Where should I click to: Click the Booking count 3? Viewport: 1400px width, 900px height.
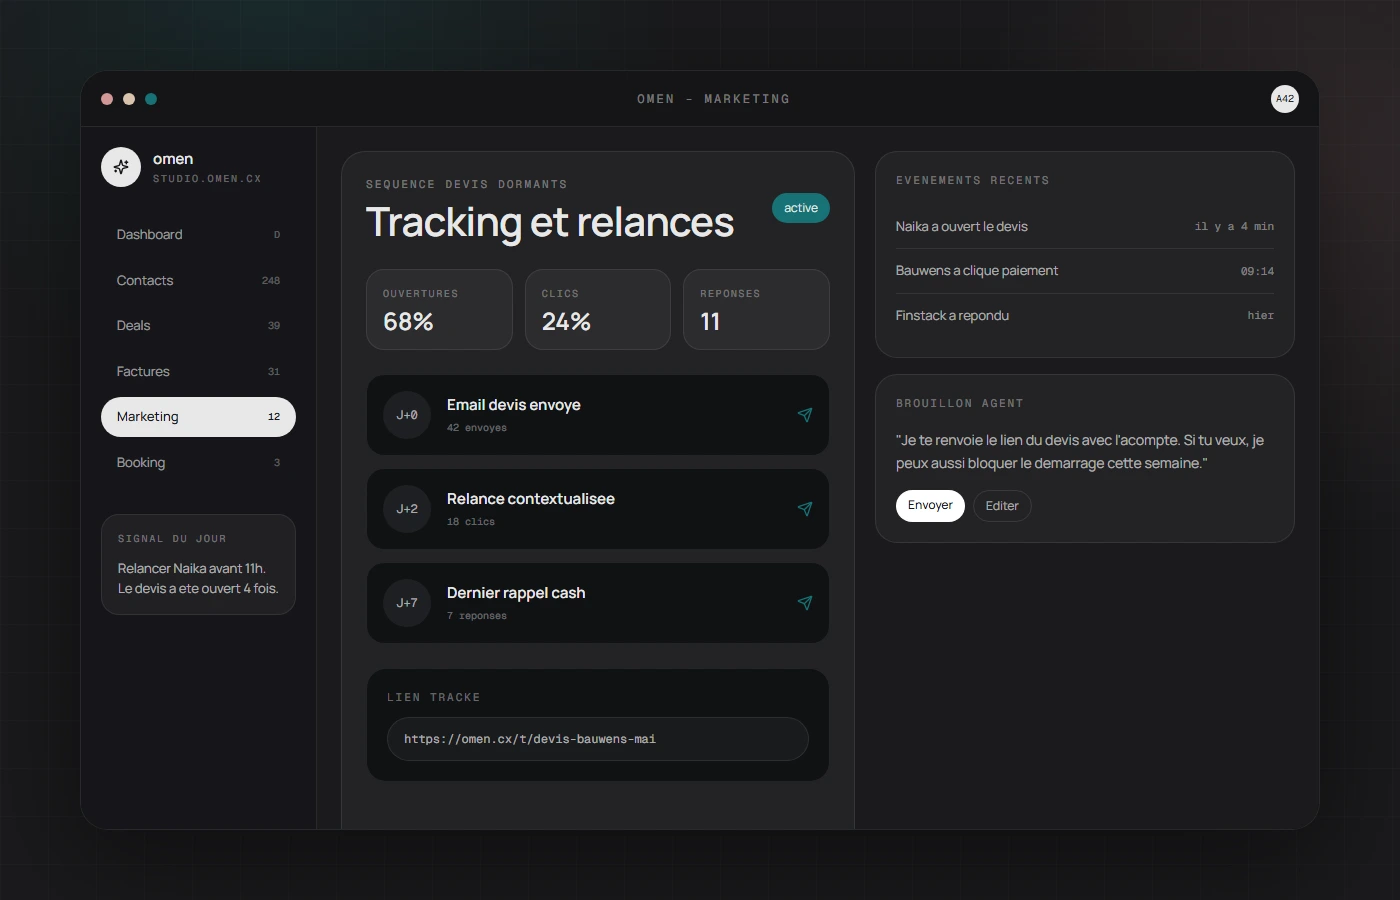click(277, 463)
